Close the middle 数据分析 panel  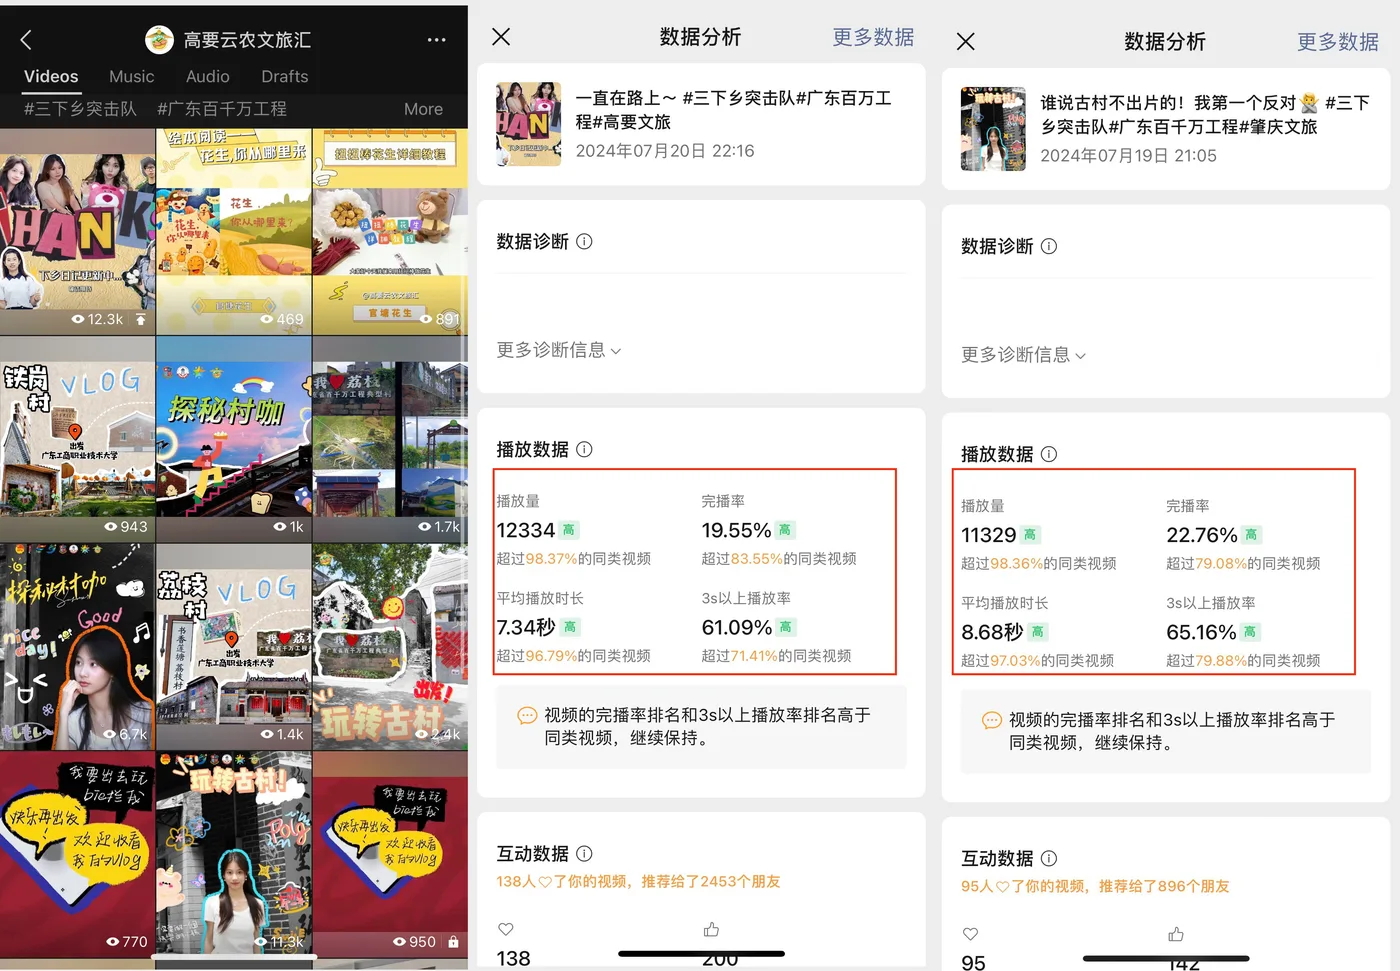click(x=501, y=37)
